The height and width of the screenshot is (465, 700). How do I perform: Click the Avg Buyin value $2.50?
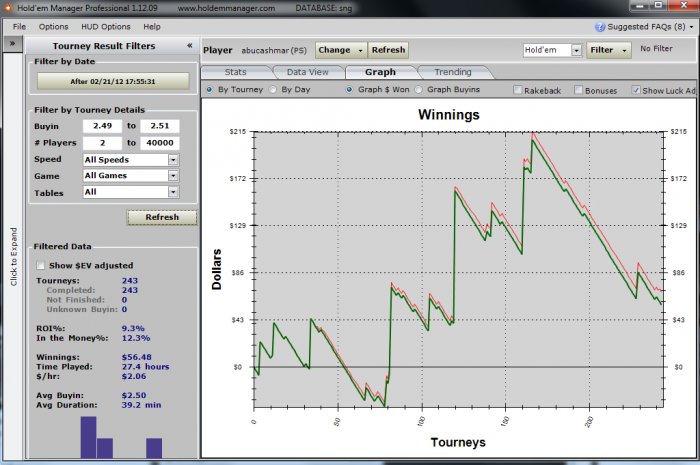click(x=134, y=395)
